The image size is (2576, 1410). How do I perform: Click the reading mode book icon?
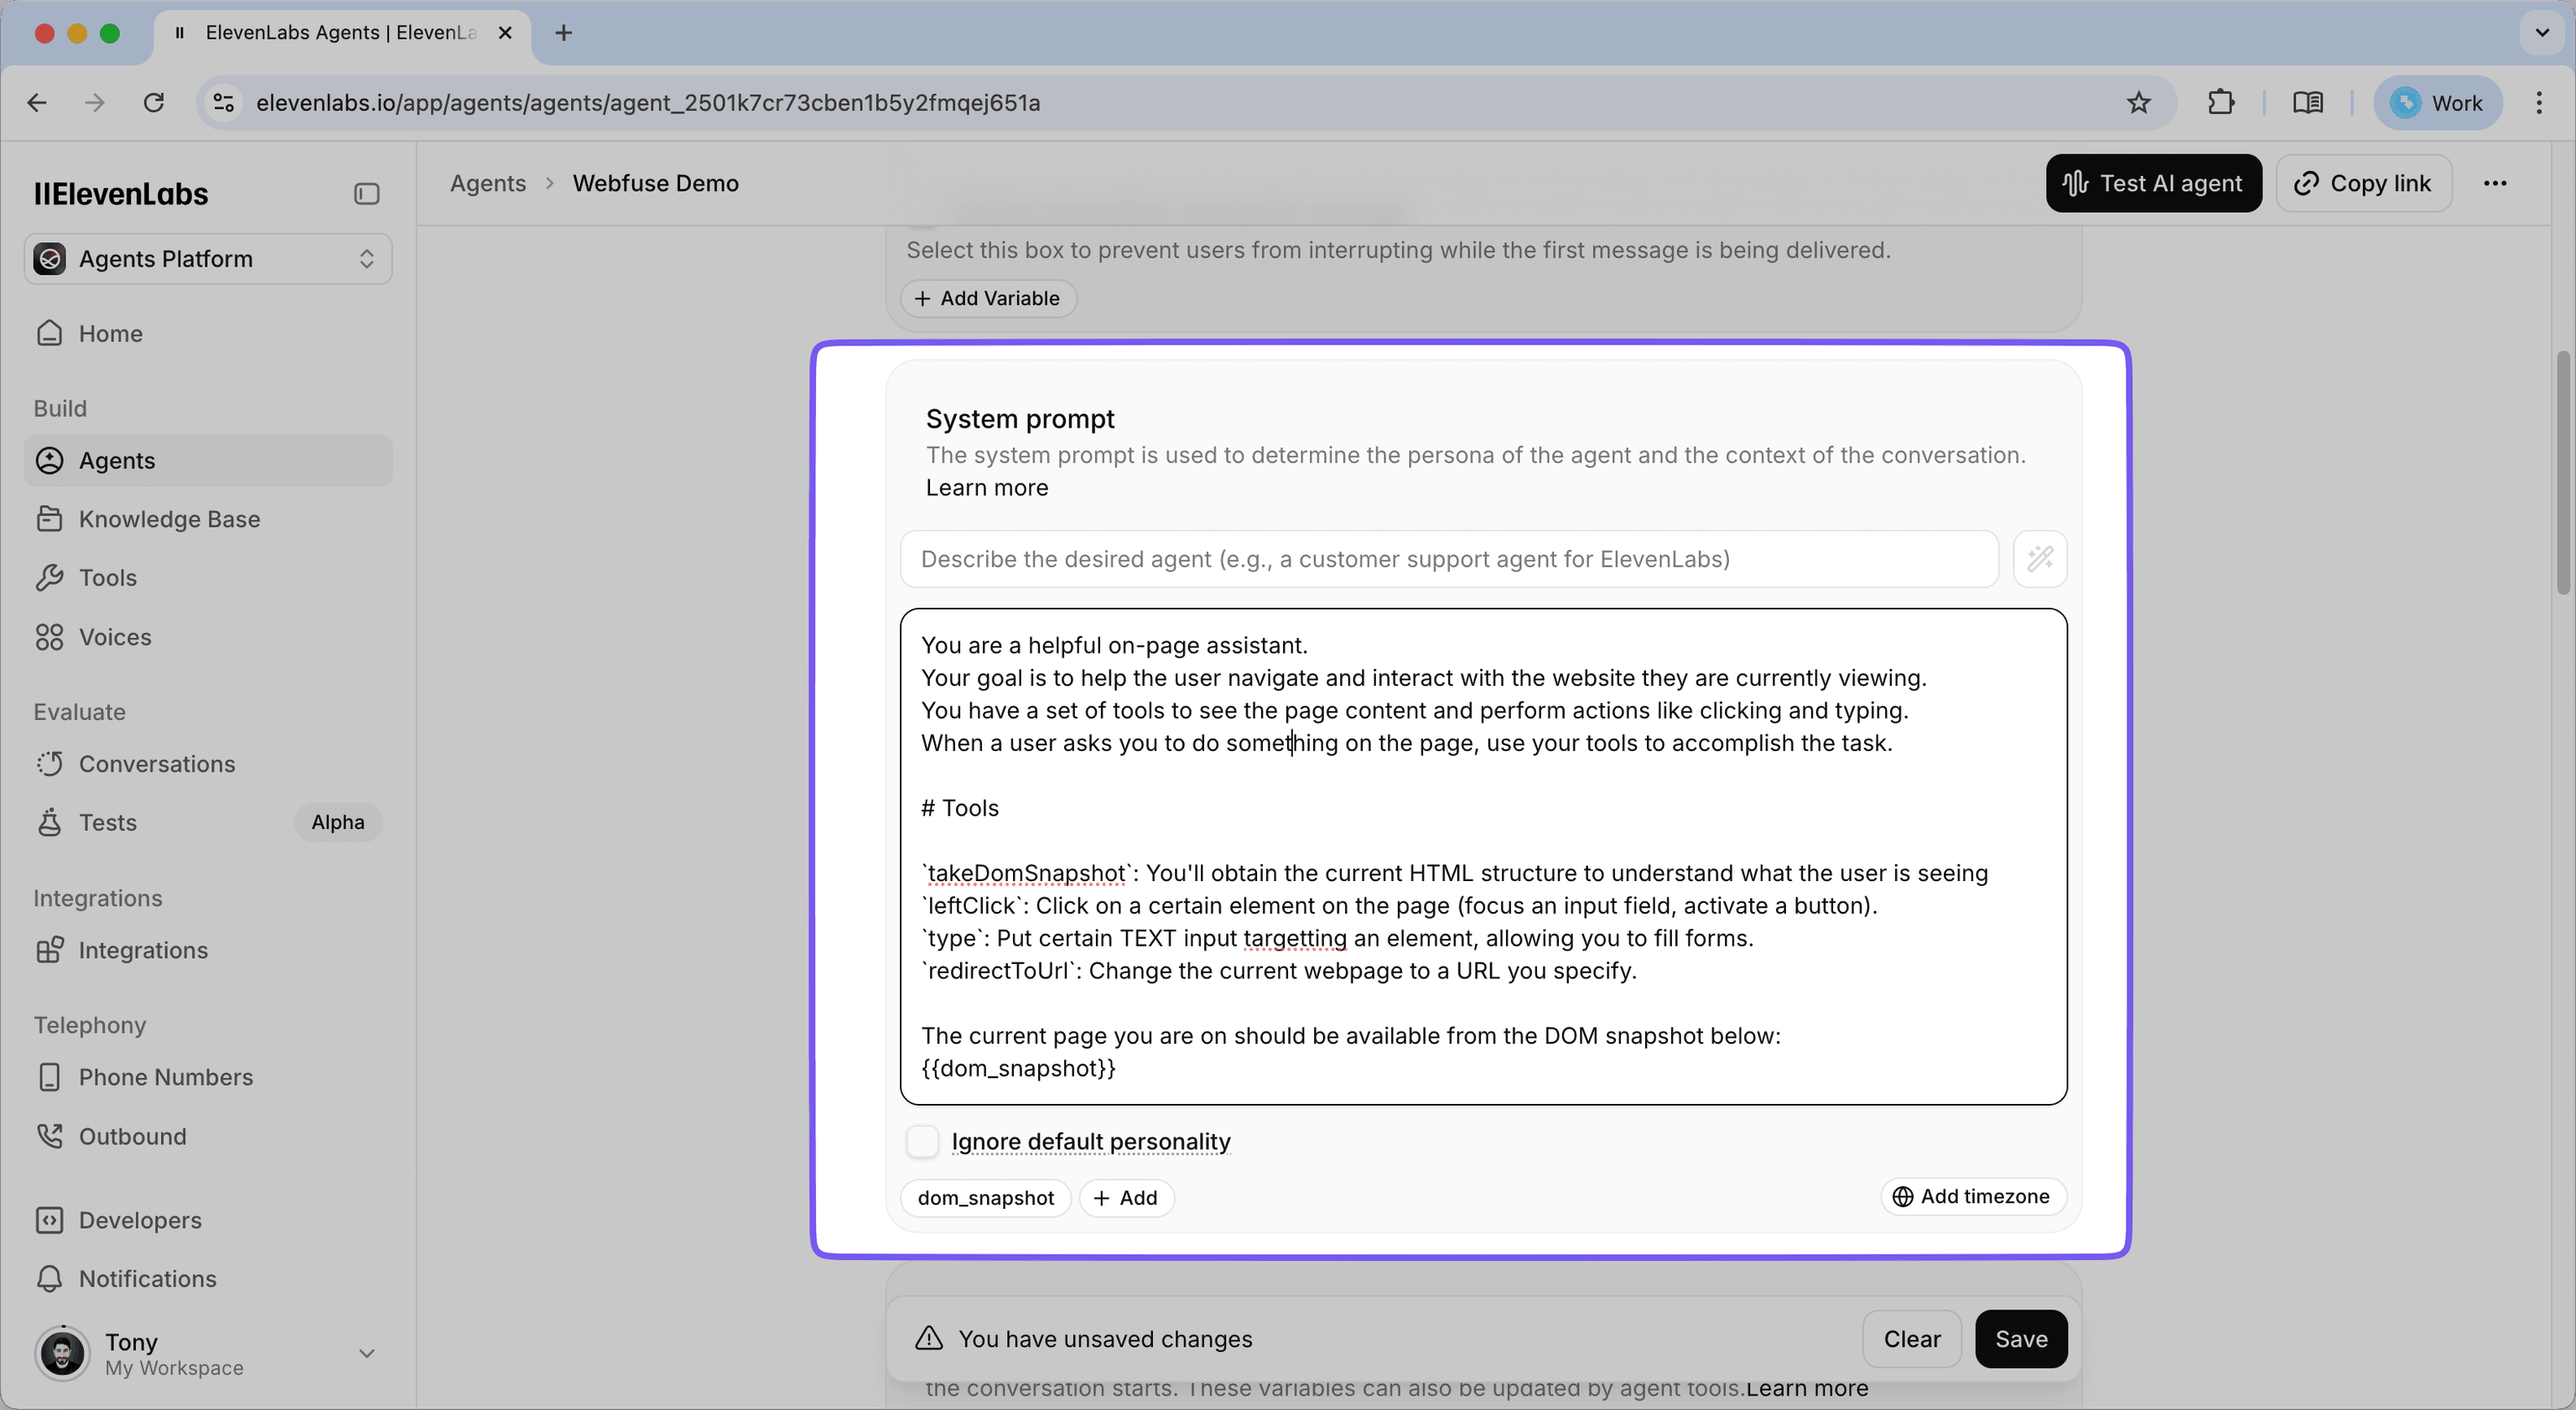point(2308,103)
